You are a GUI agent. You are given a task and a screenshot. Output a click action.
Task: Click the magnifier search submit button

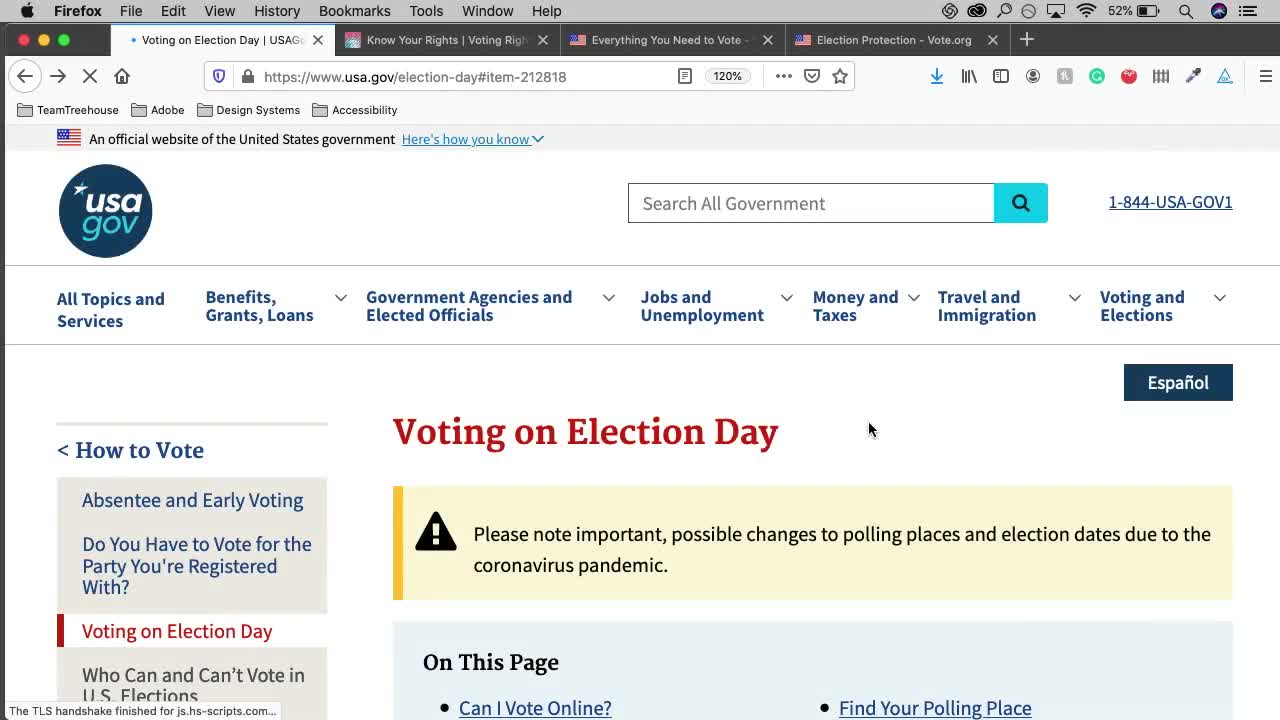coord(1020,203)
